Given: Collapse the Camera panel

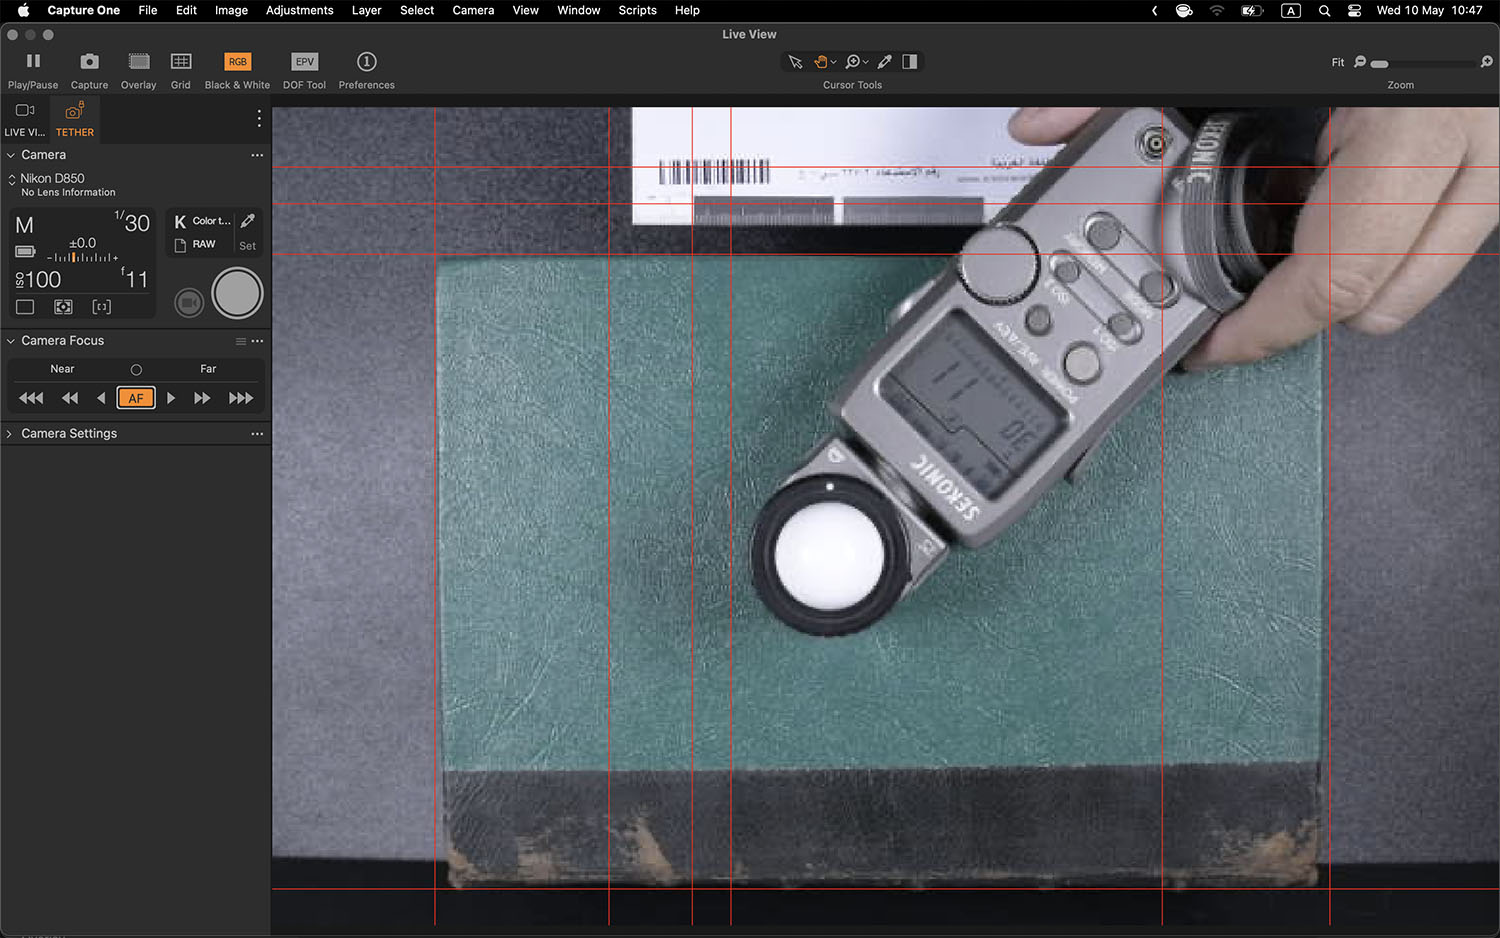Looking at the screenshot, I should click(11, 155).
